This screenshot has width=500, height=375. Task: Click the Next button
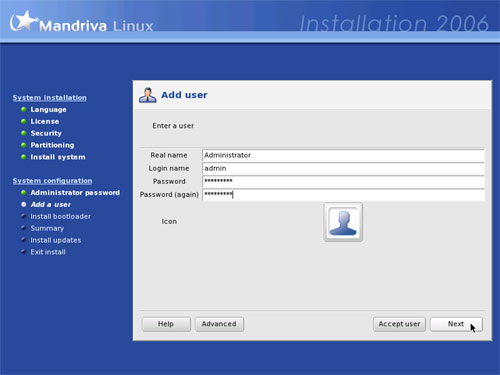pyautogui.click(x=456, y=324)
